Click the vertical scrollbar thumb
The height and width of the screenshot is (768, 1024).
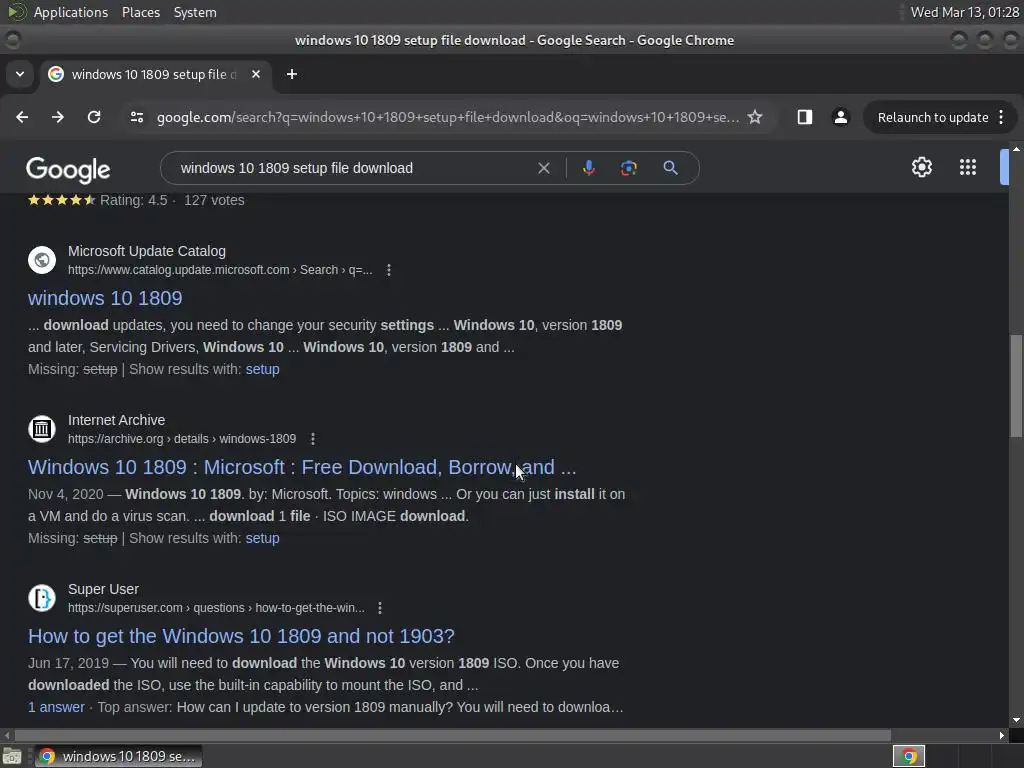1016,385
